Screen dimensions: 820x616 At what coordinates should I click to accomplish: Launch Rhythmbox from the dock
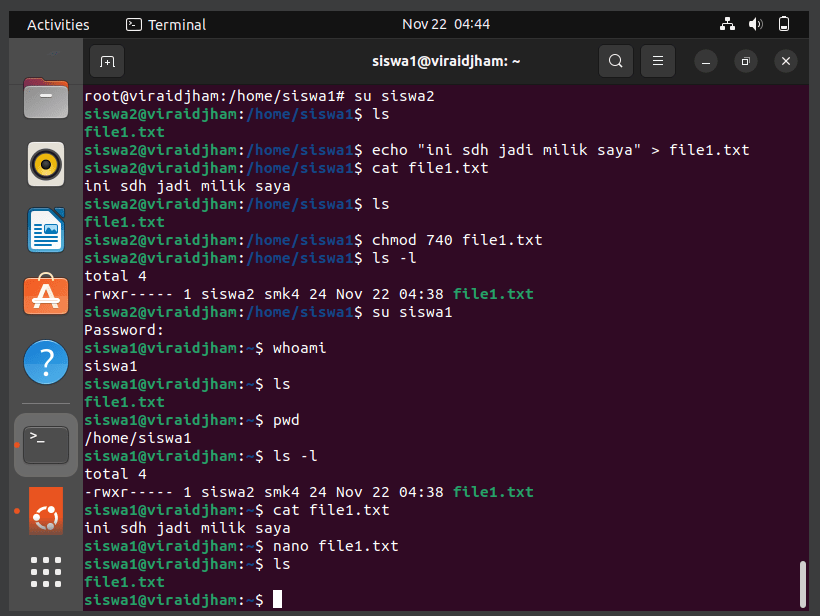click(46, 164)
